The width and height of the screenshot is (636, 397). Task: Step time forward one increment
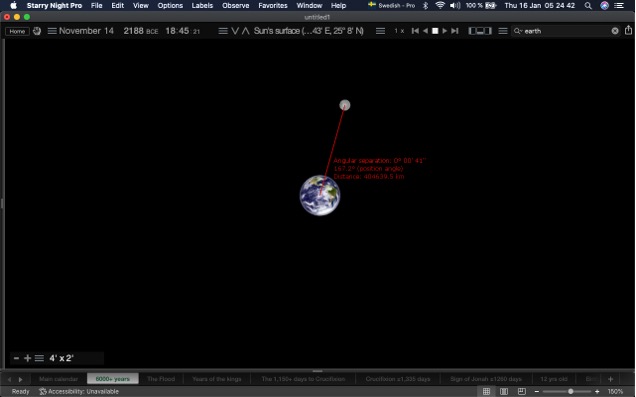coord(455,31)
